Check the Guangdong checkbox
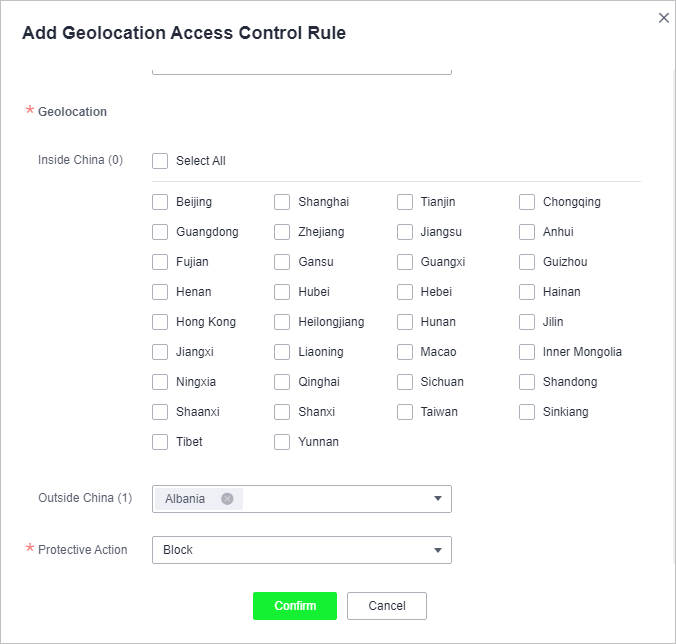676x644 pixels. tap(160, 232)
